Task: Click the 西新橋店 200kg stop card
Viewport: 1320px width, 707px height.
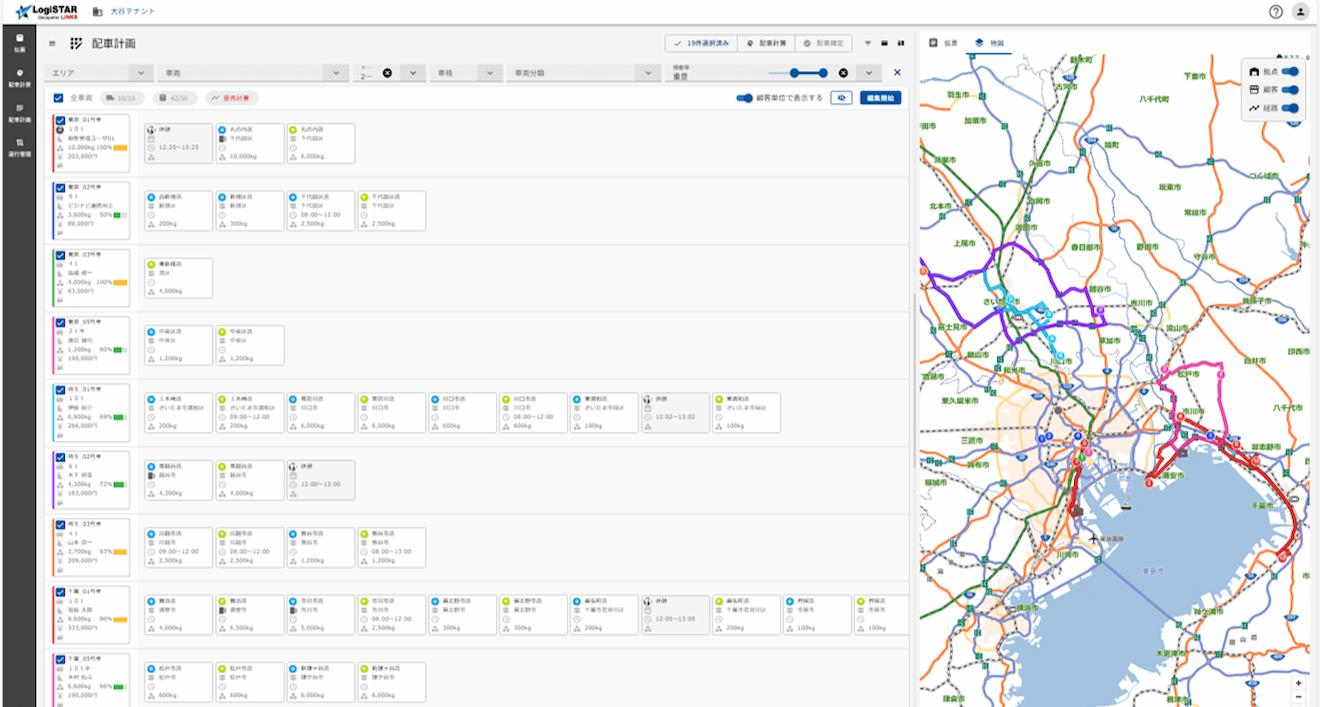Action: [x=179, y=211]
